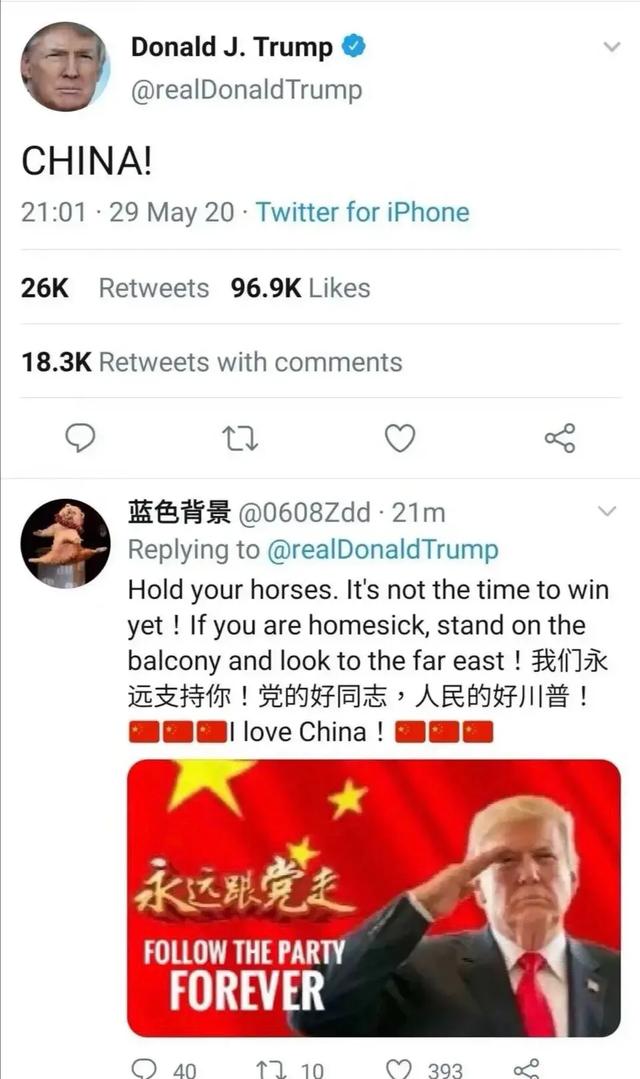Like the CHINA! tweet with the heart icon

[400, 438]
